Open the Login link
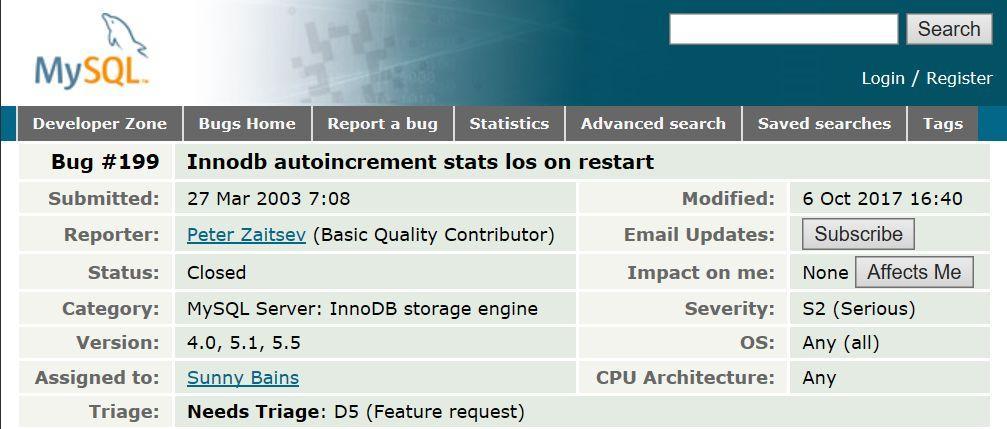The image size is (1007, 429). pyautogui.click(x=882, y=78)
